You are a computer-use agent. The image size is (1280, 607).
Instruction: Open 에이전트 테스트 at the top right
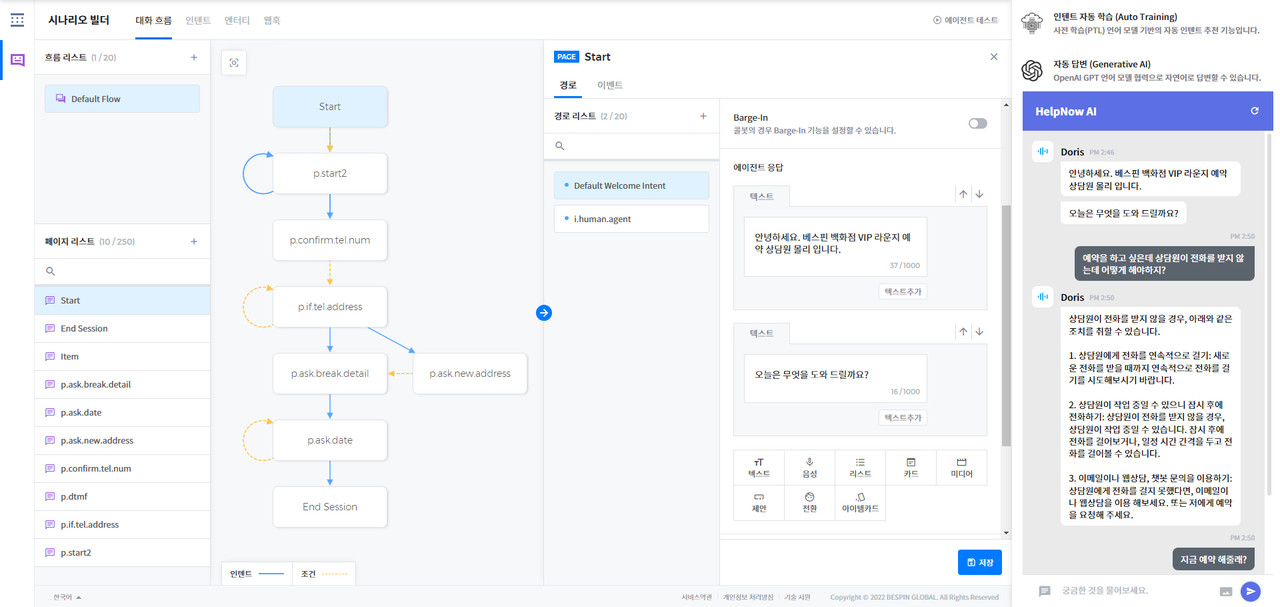click(x=966, y=17)
